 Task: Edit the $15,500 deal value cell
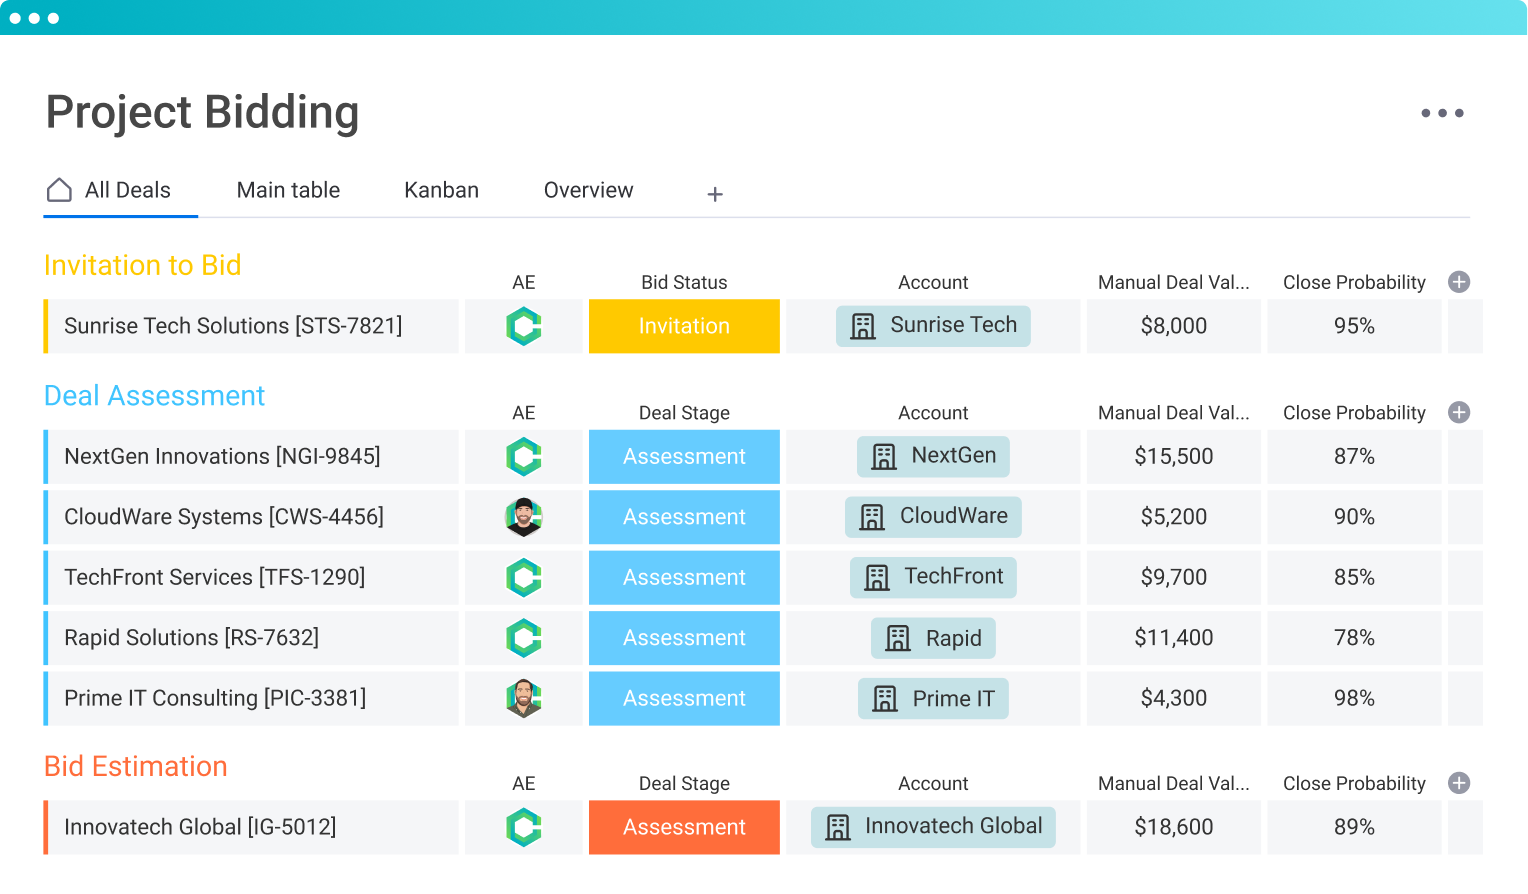(1173, 457)
